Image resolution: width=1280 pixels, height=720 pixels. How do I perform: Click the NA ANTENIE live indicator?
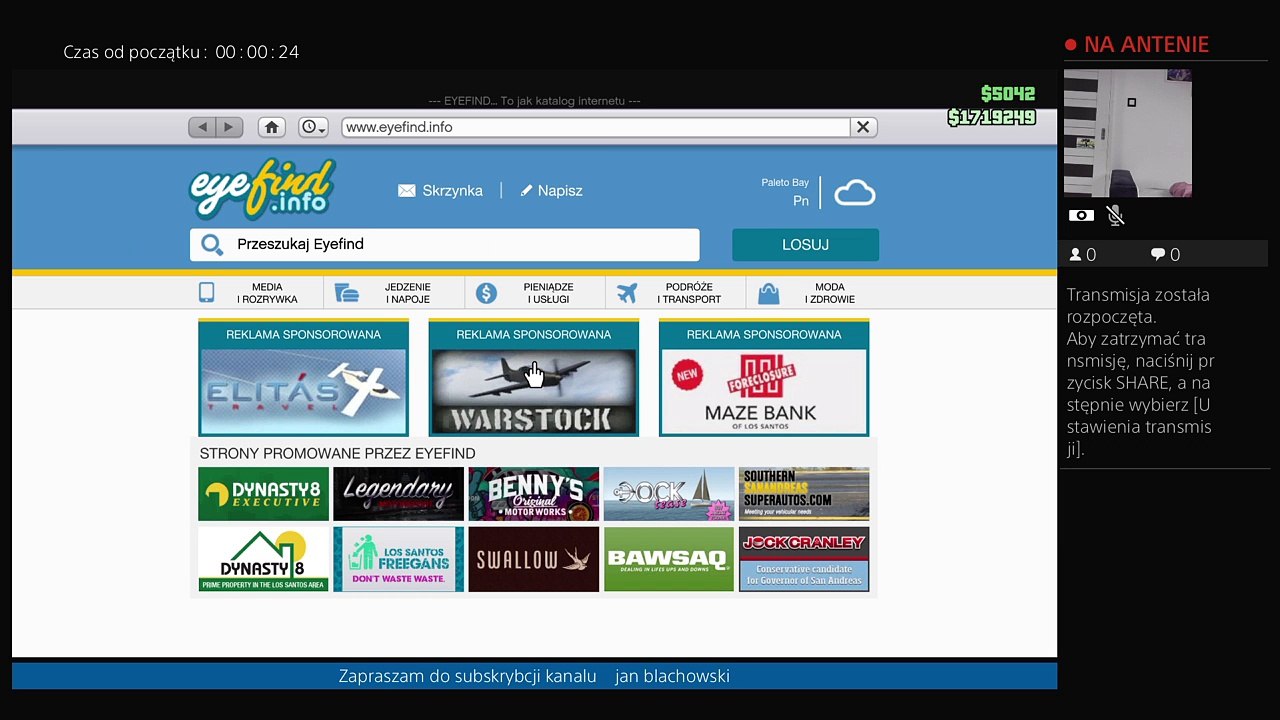[1137, 44]
